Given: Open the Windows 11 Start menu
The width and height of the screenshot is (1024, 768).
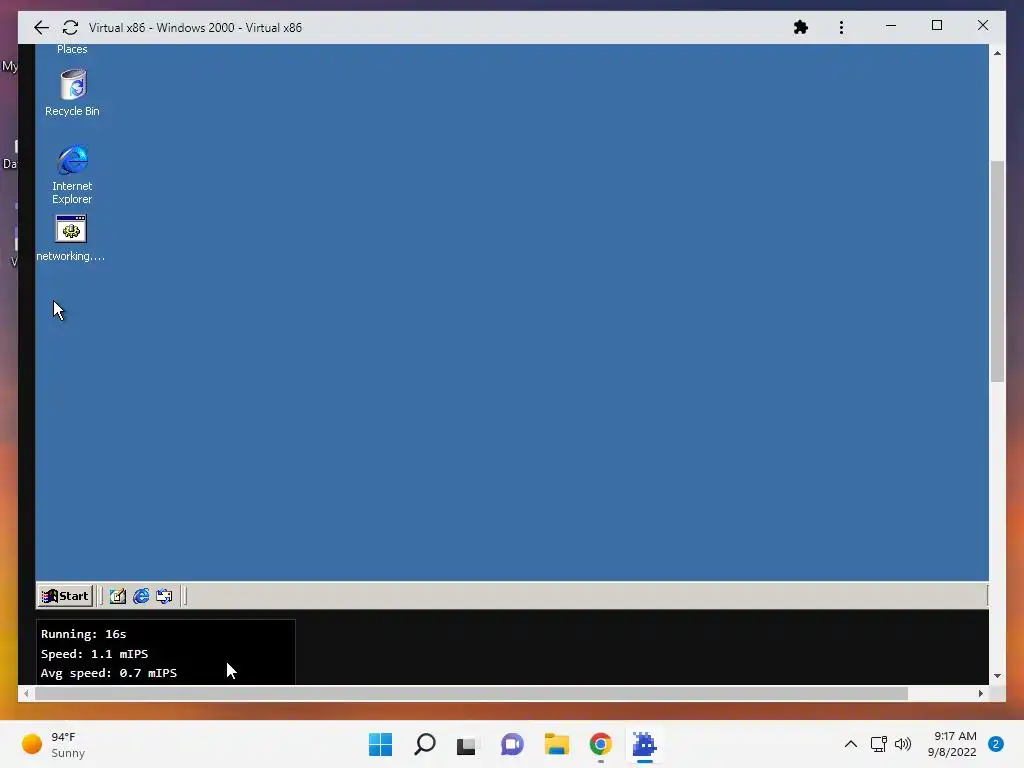Looking at the screenshot, I should [x=380, y=744].
